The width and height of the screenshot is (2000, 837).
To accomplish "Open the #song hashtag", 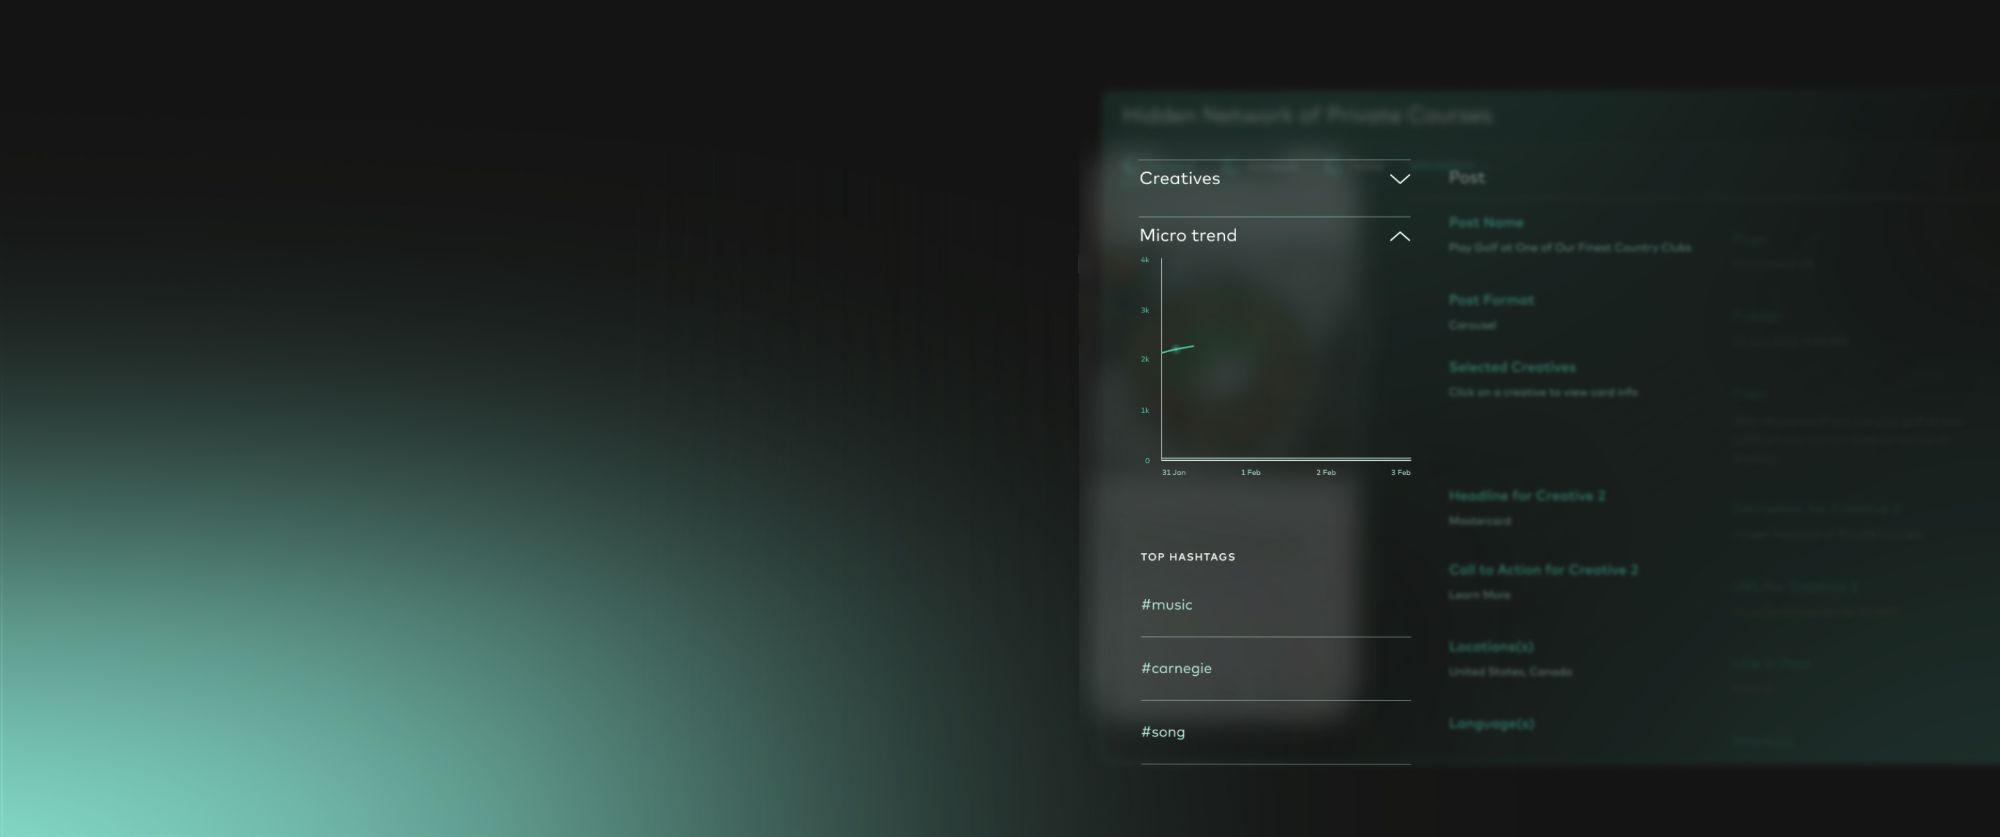I will point(1163,732).
